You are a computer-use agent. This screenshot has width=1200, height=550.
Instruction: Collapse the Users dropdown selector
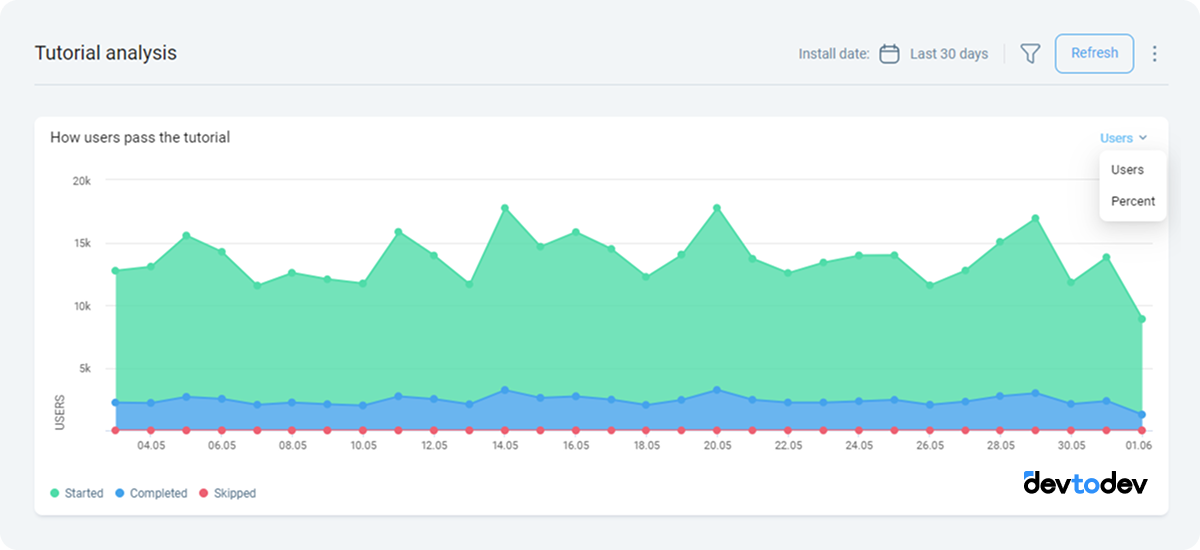point(1117,138)
